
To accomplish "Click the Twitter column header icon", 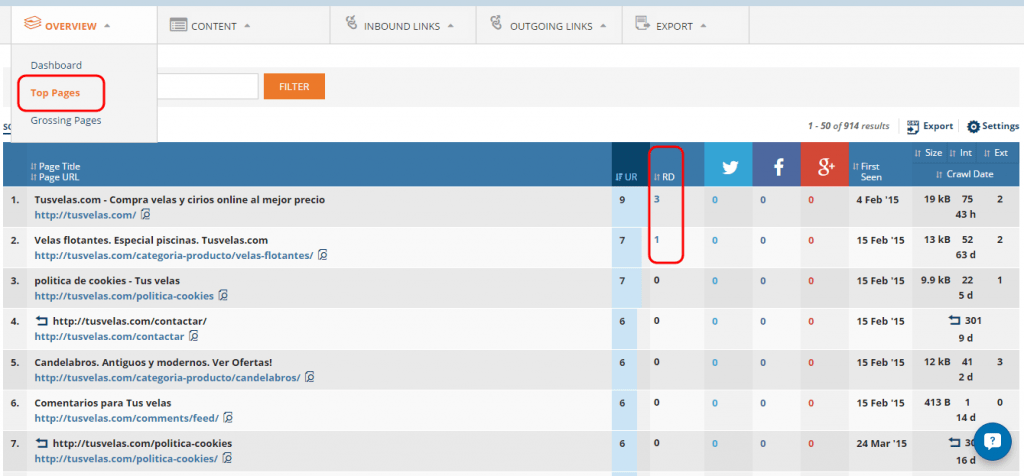I will click(x=729, y=167).
